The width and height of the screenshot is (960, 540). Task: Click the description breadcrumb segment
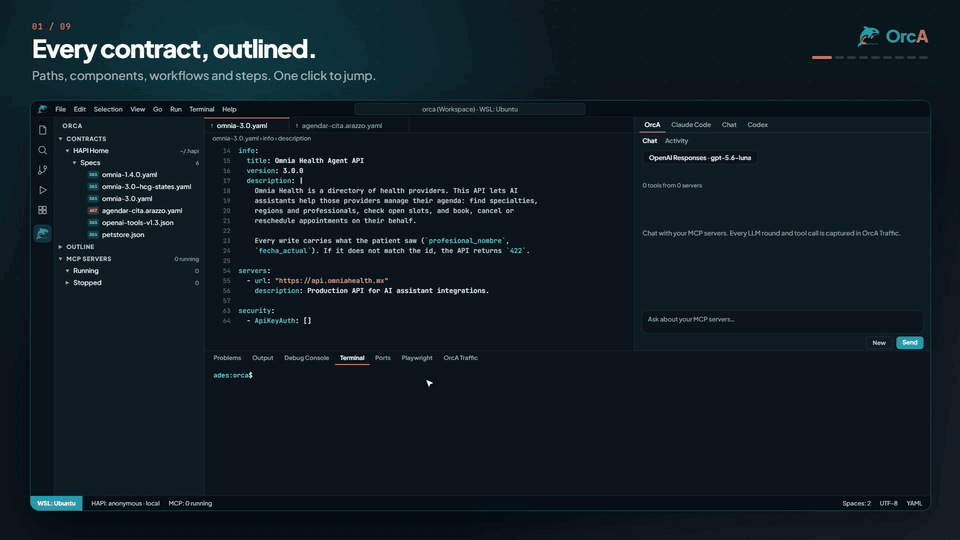[294, 138]
